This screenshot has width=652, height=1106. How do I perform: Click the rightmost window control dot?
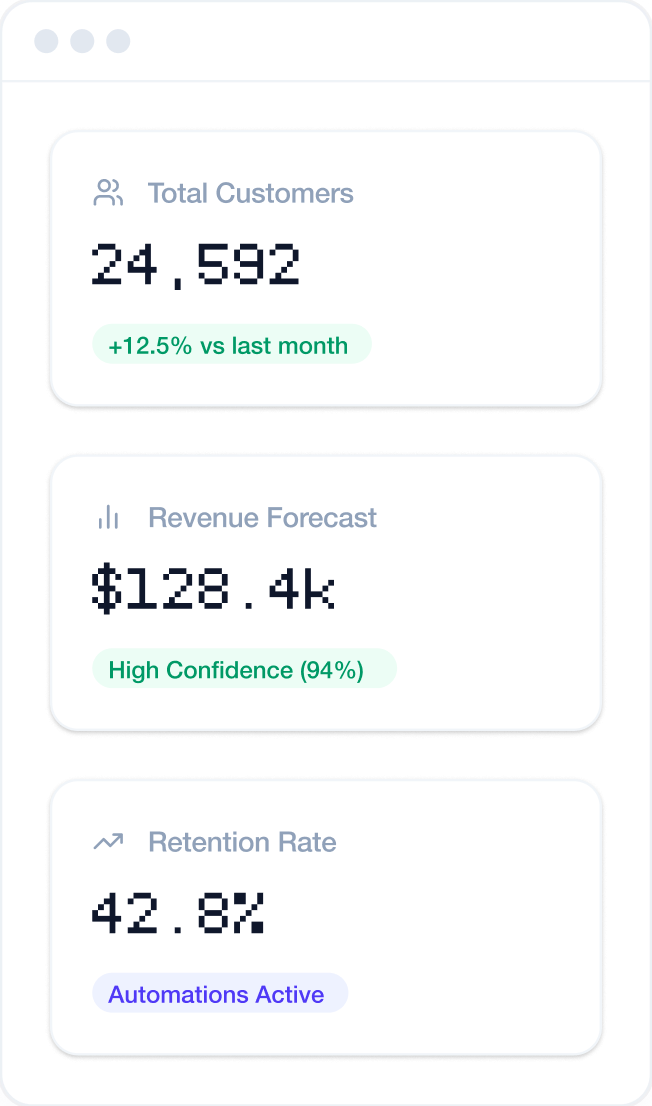tap(118, 41)
